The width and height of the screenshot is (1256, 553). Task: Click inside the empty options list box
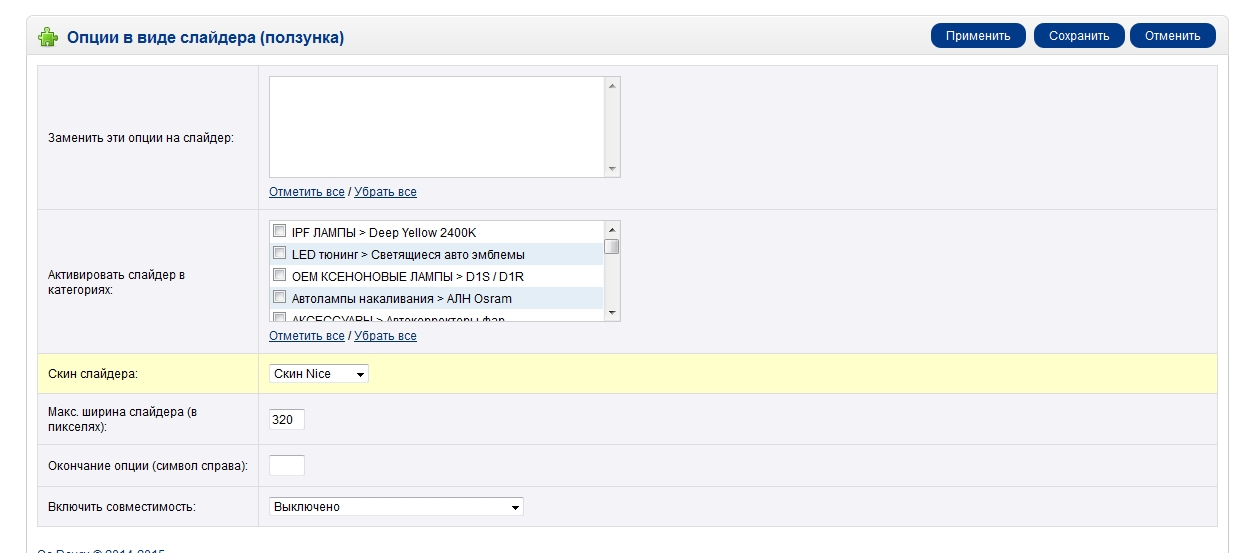point(436,126)
